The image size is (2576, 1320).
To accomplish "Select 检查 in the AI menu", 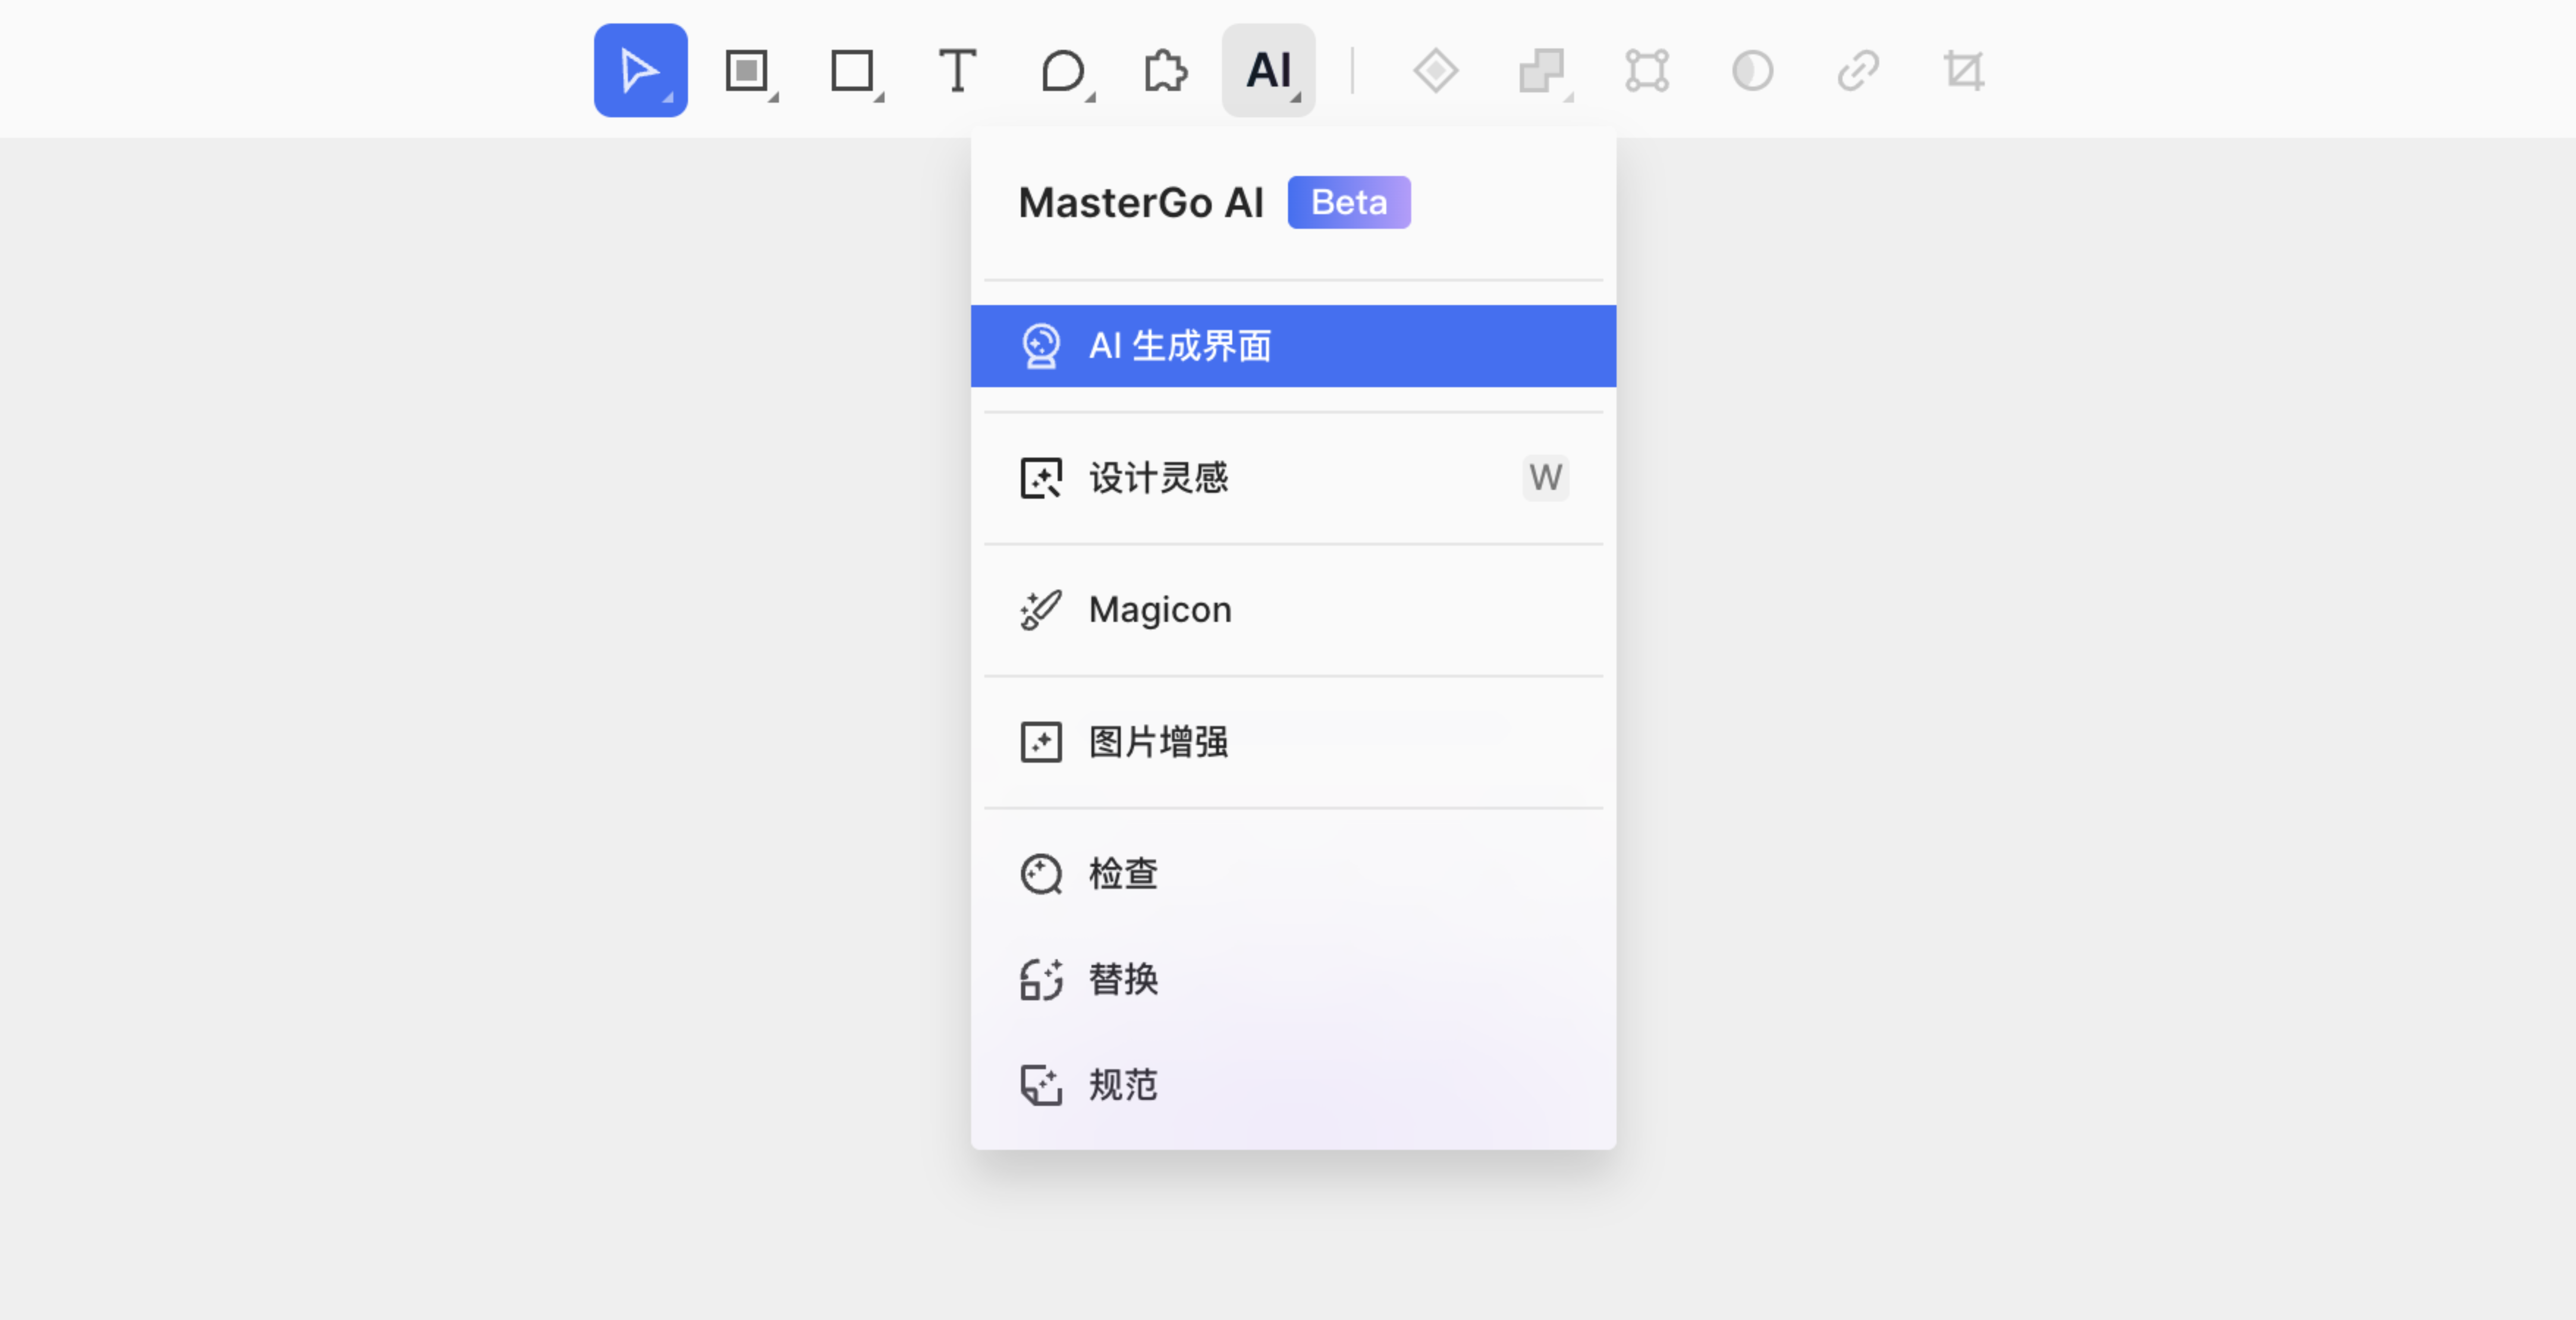I will click(1293, 874).
